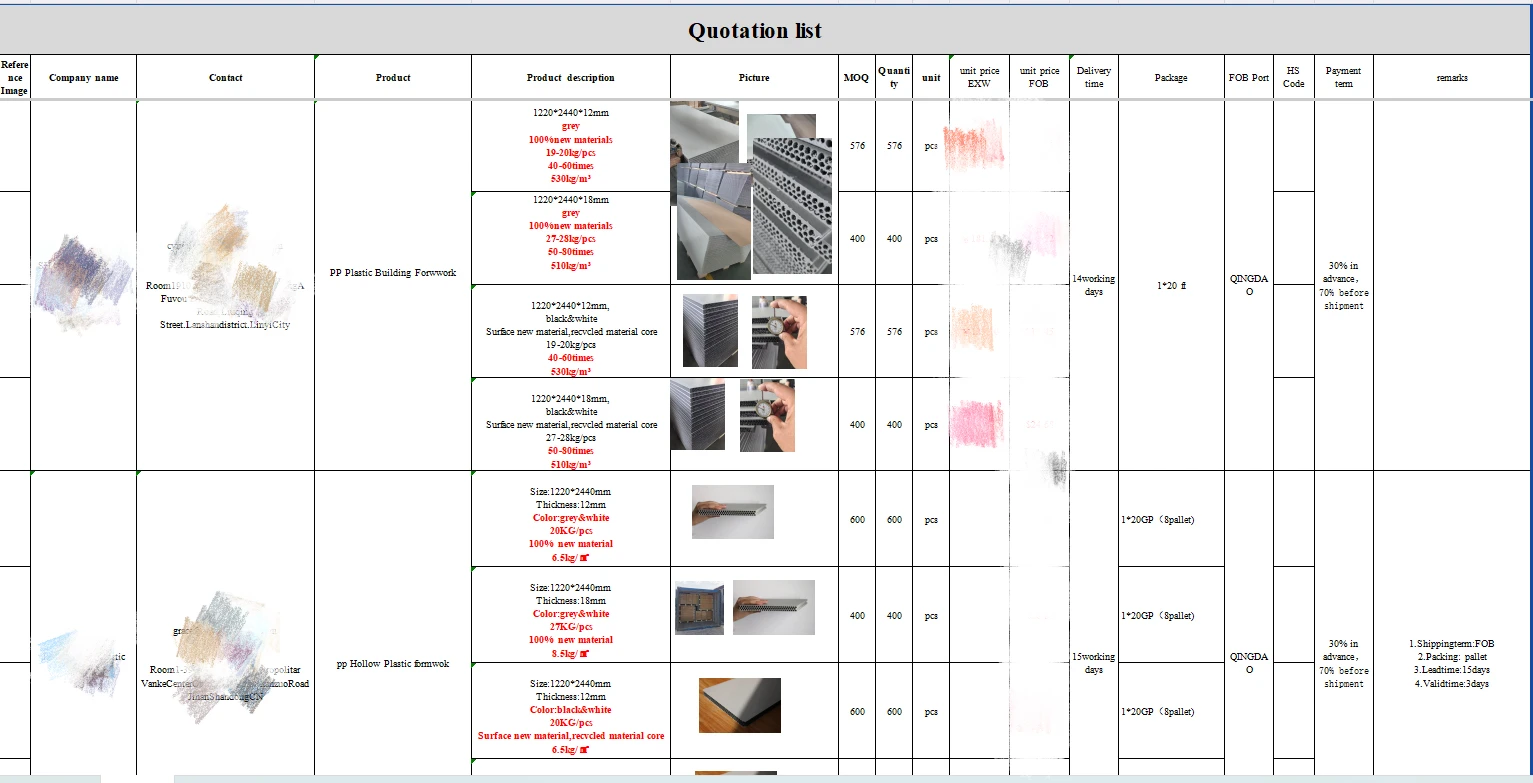Click the hand holding hollow panel photo
Screen dimensions: 1533x783
[x=732, y=512]
